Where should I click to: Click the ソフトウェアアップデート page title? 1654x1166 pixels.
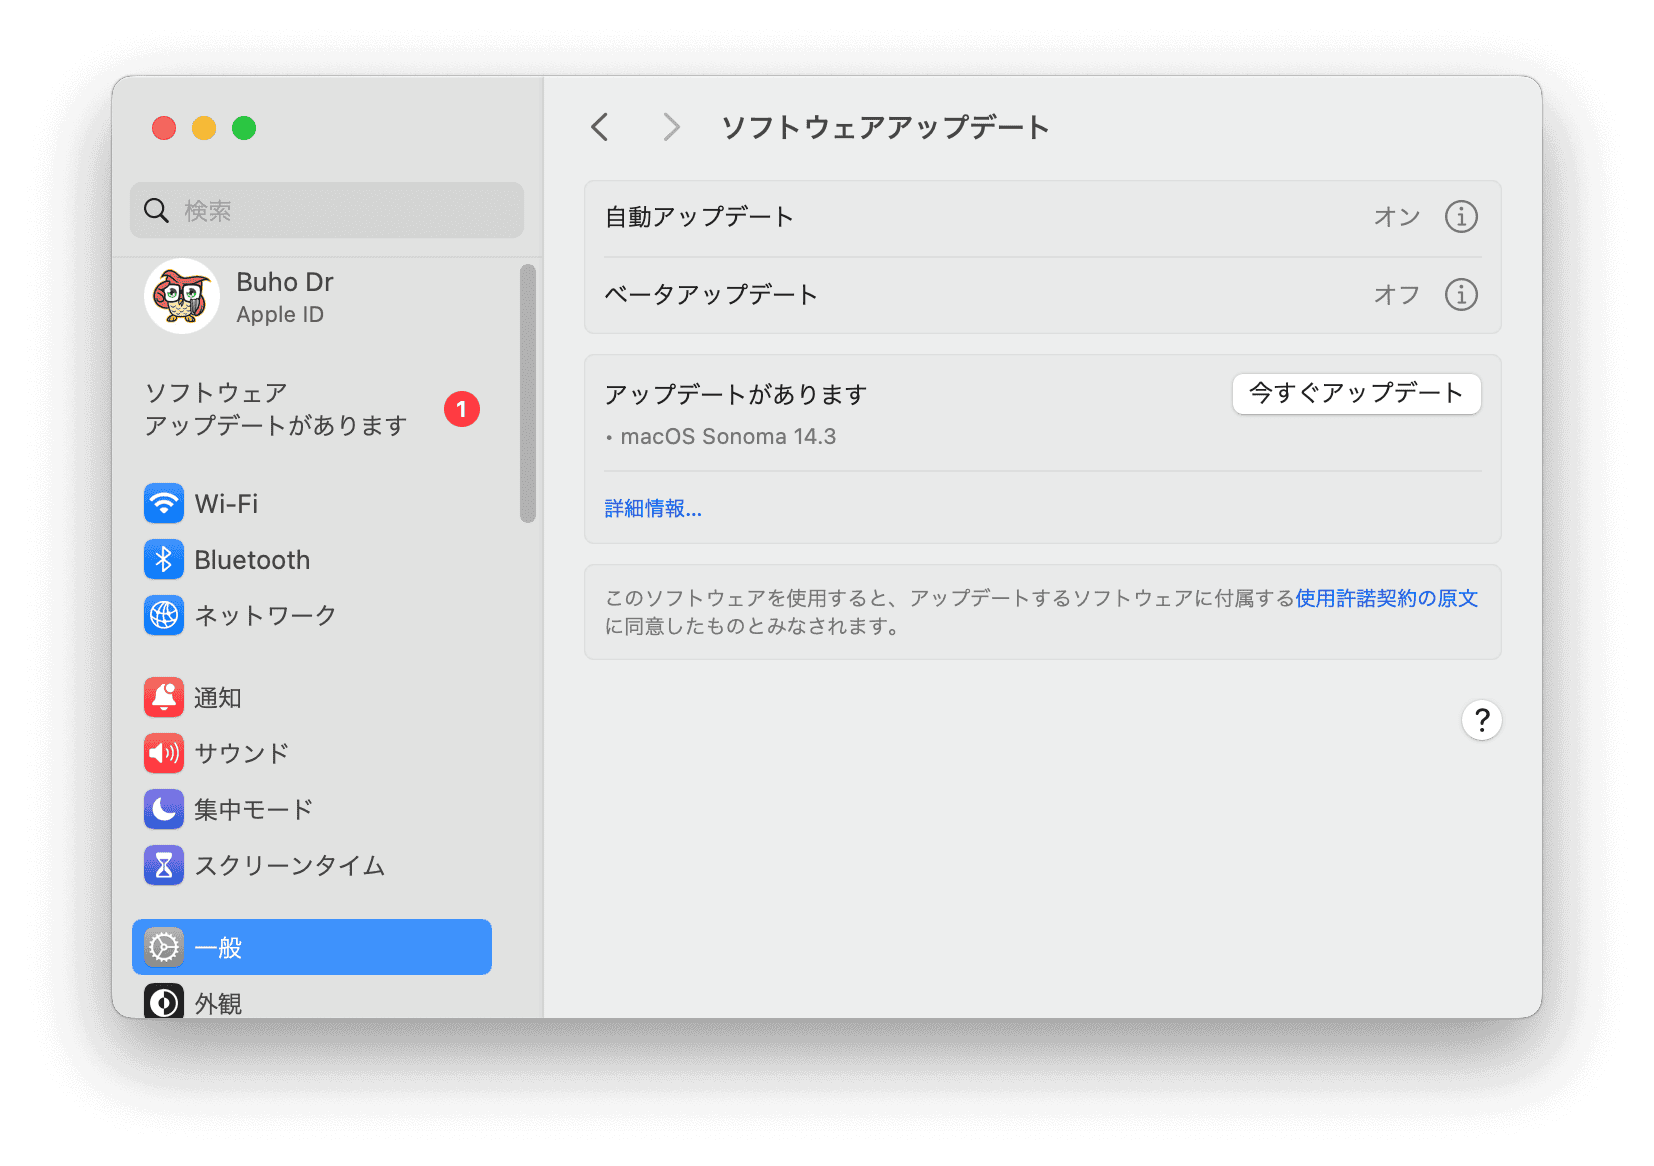(x=885, y=127)
